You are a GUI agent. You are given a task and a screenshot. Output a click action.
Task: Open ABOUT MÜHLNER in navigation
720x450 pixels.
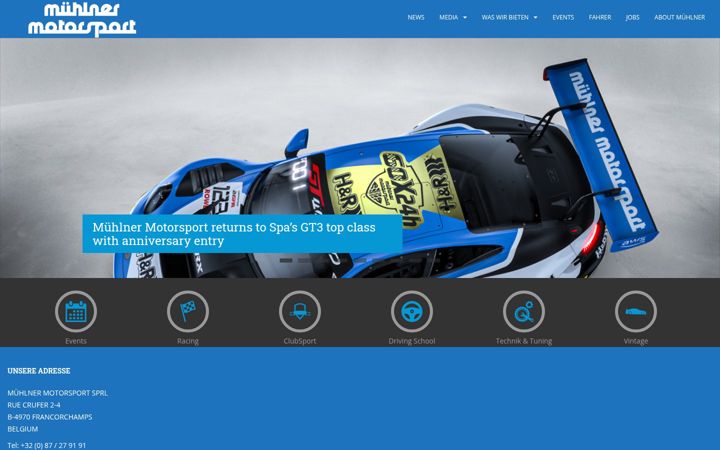pyautogui.click(x=680, y=17)
